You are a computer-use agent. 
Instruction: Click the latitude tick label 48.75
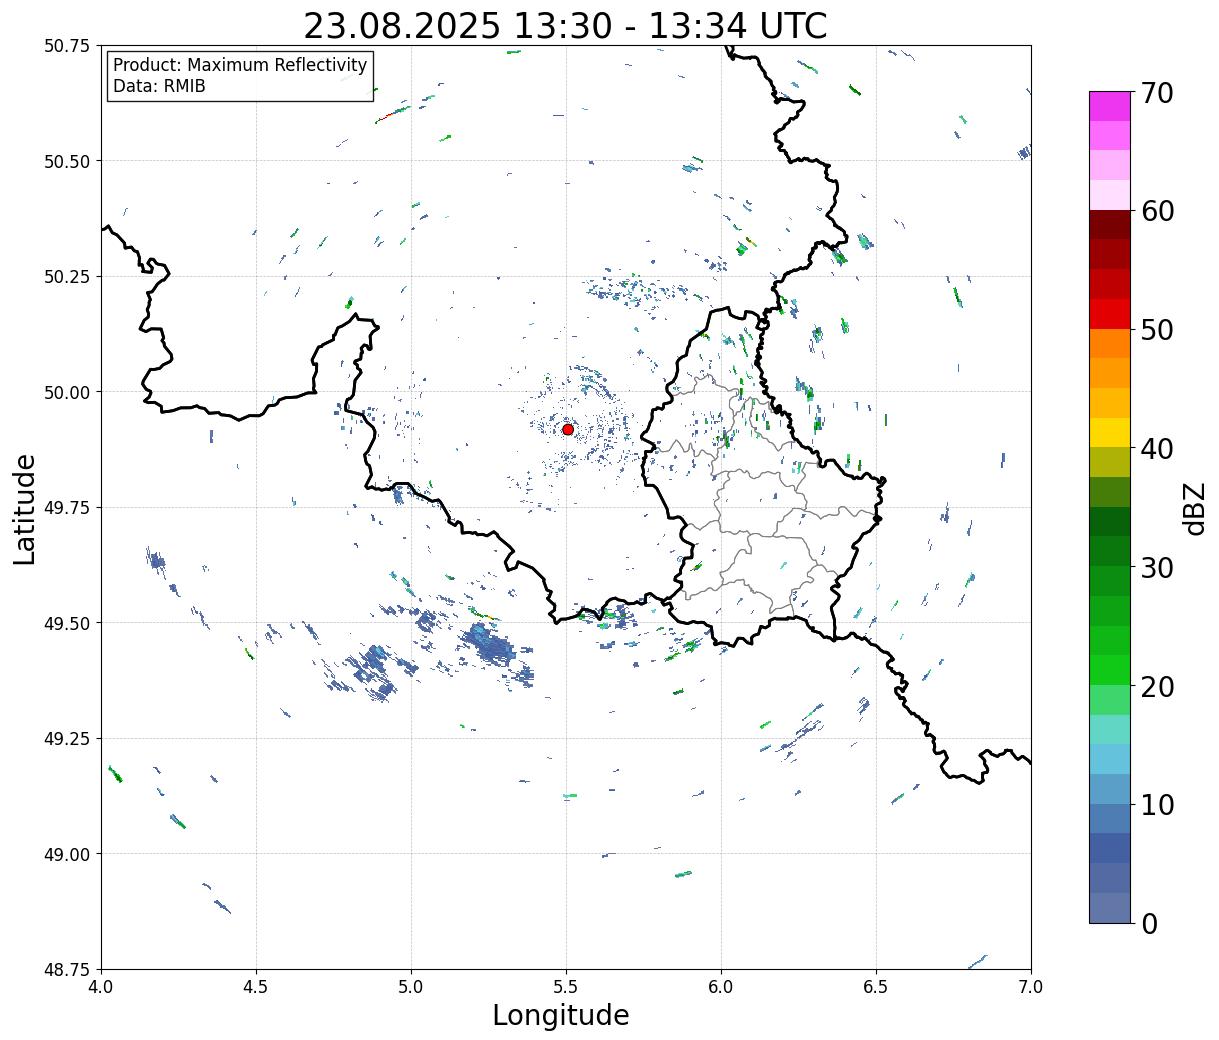point(67,969)
